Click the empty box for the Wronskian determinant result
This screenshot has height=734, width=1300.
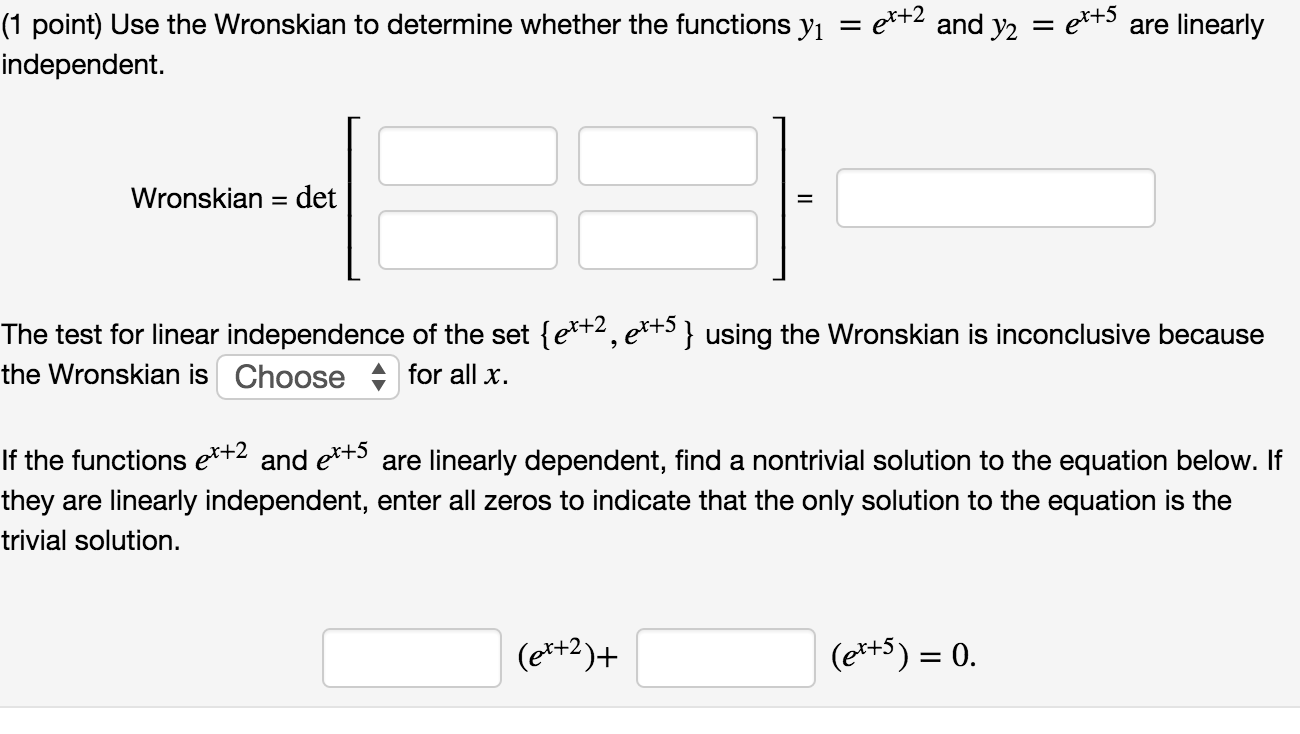(x=995, y=198)
